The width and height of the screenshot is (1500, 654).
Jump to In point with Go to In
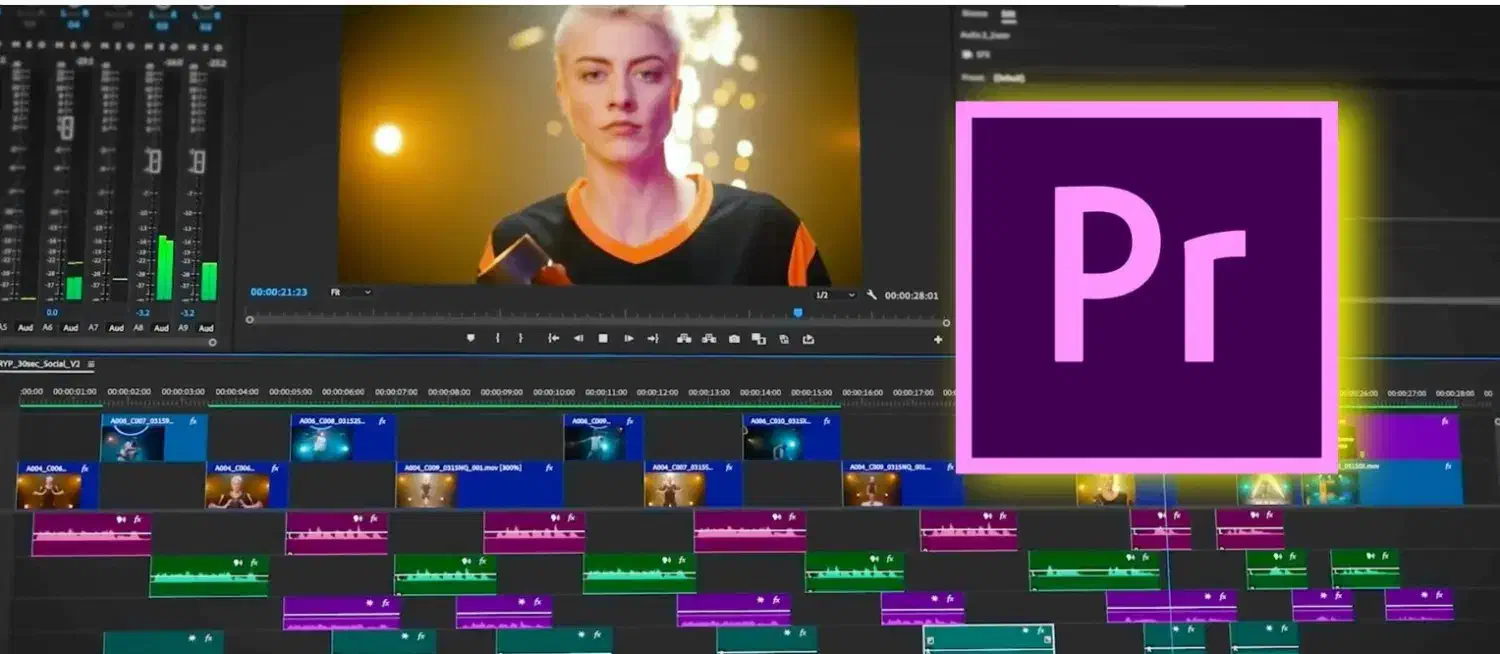553,339
